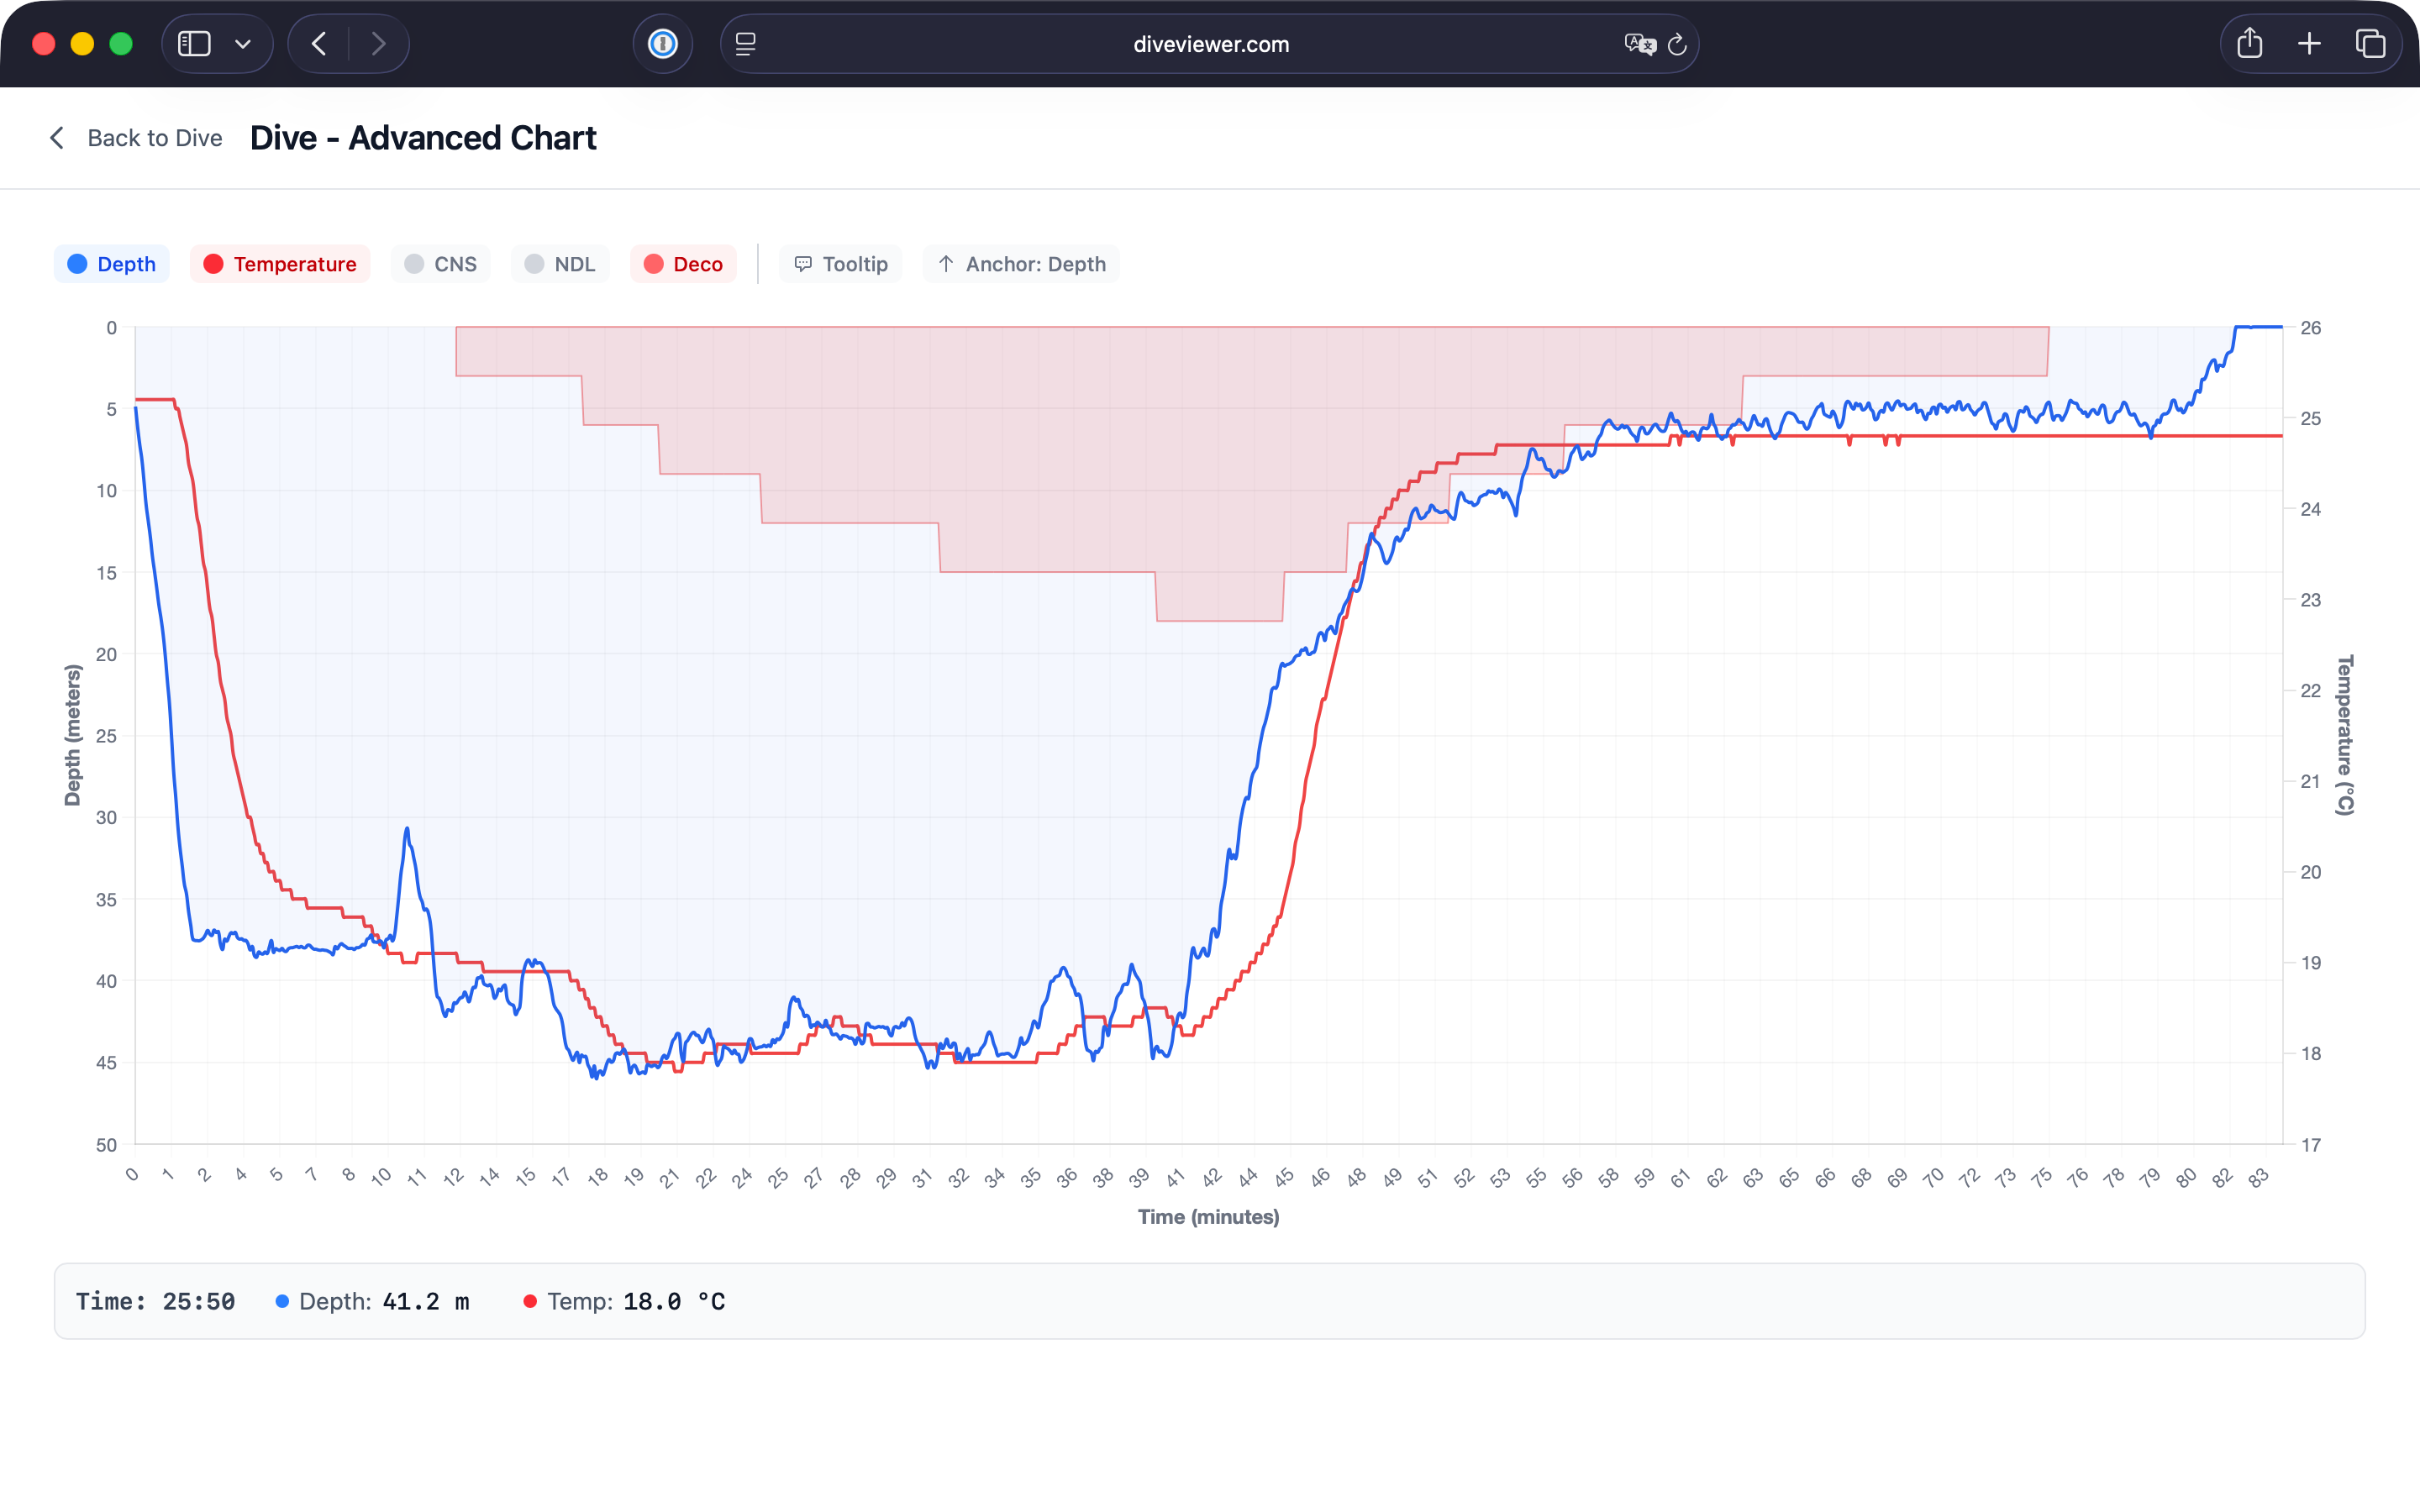This screenshot has height=1512, width=2420.
Task: Toggle the Deco overlay off
Action: coord(683,264)
